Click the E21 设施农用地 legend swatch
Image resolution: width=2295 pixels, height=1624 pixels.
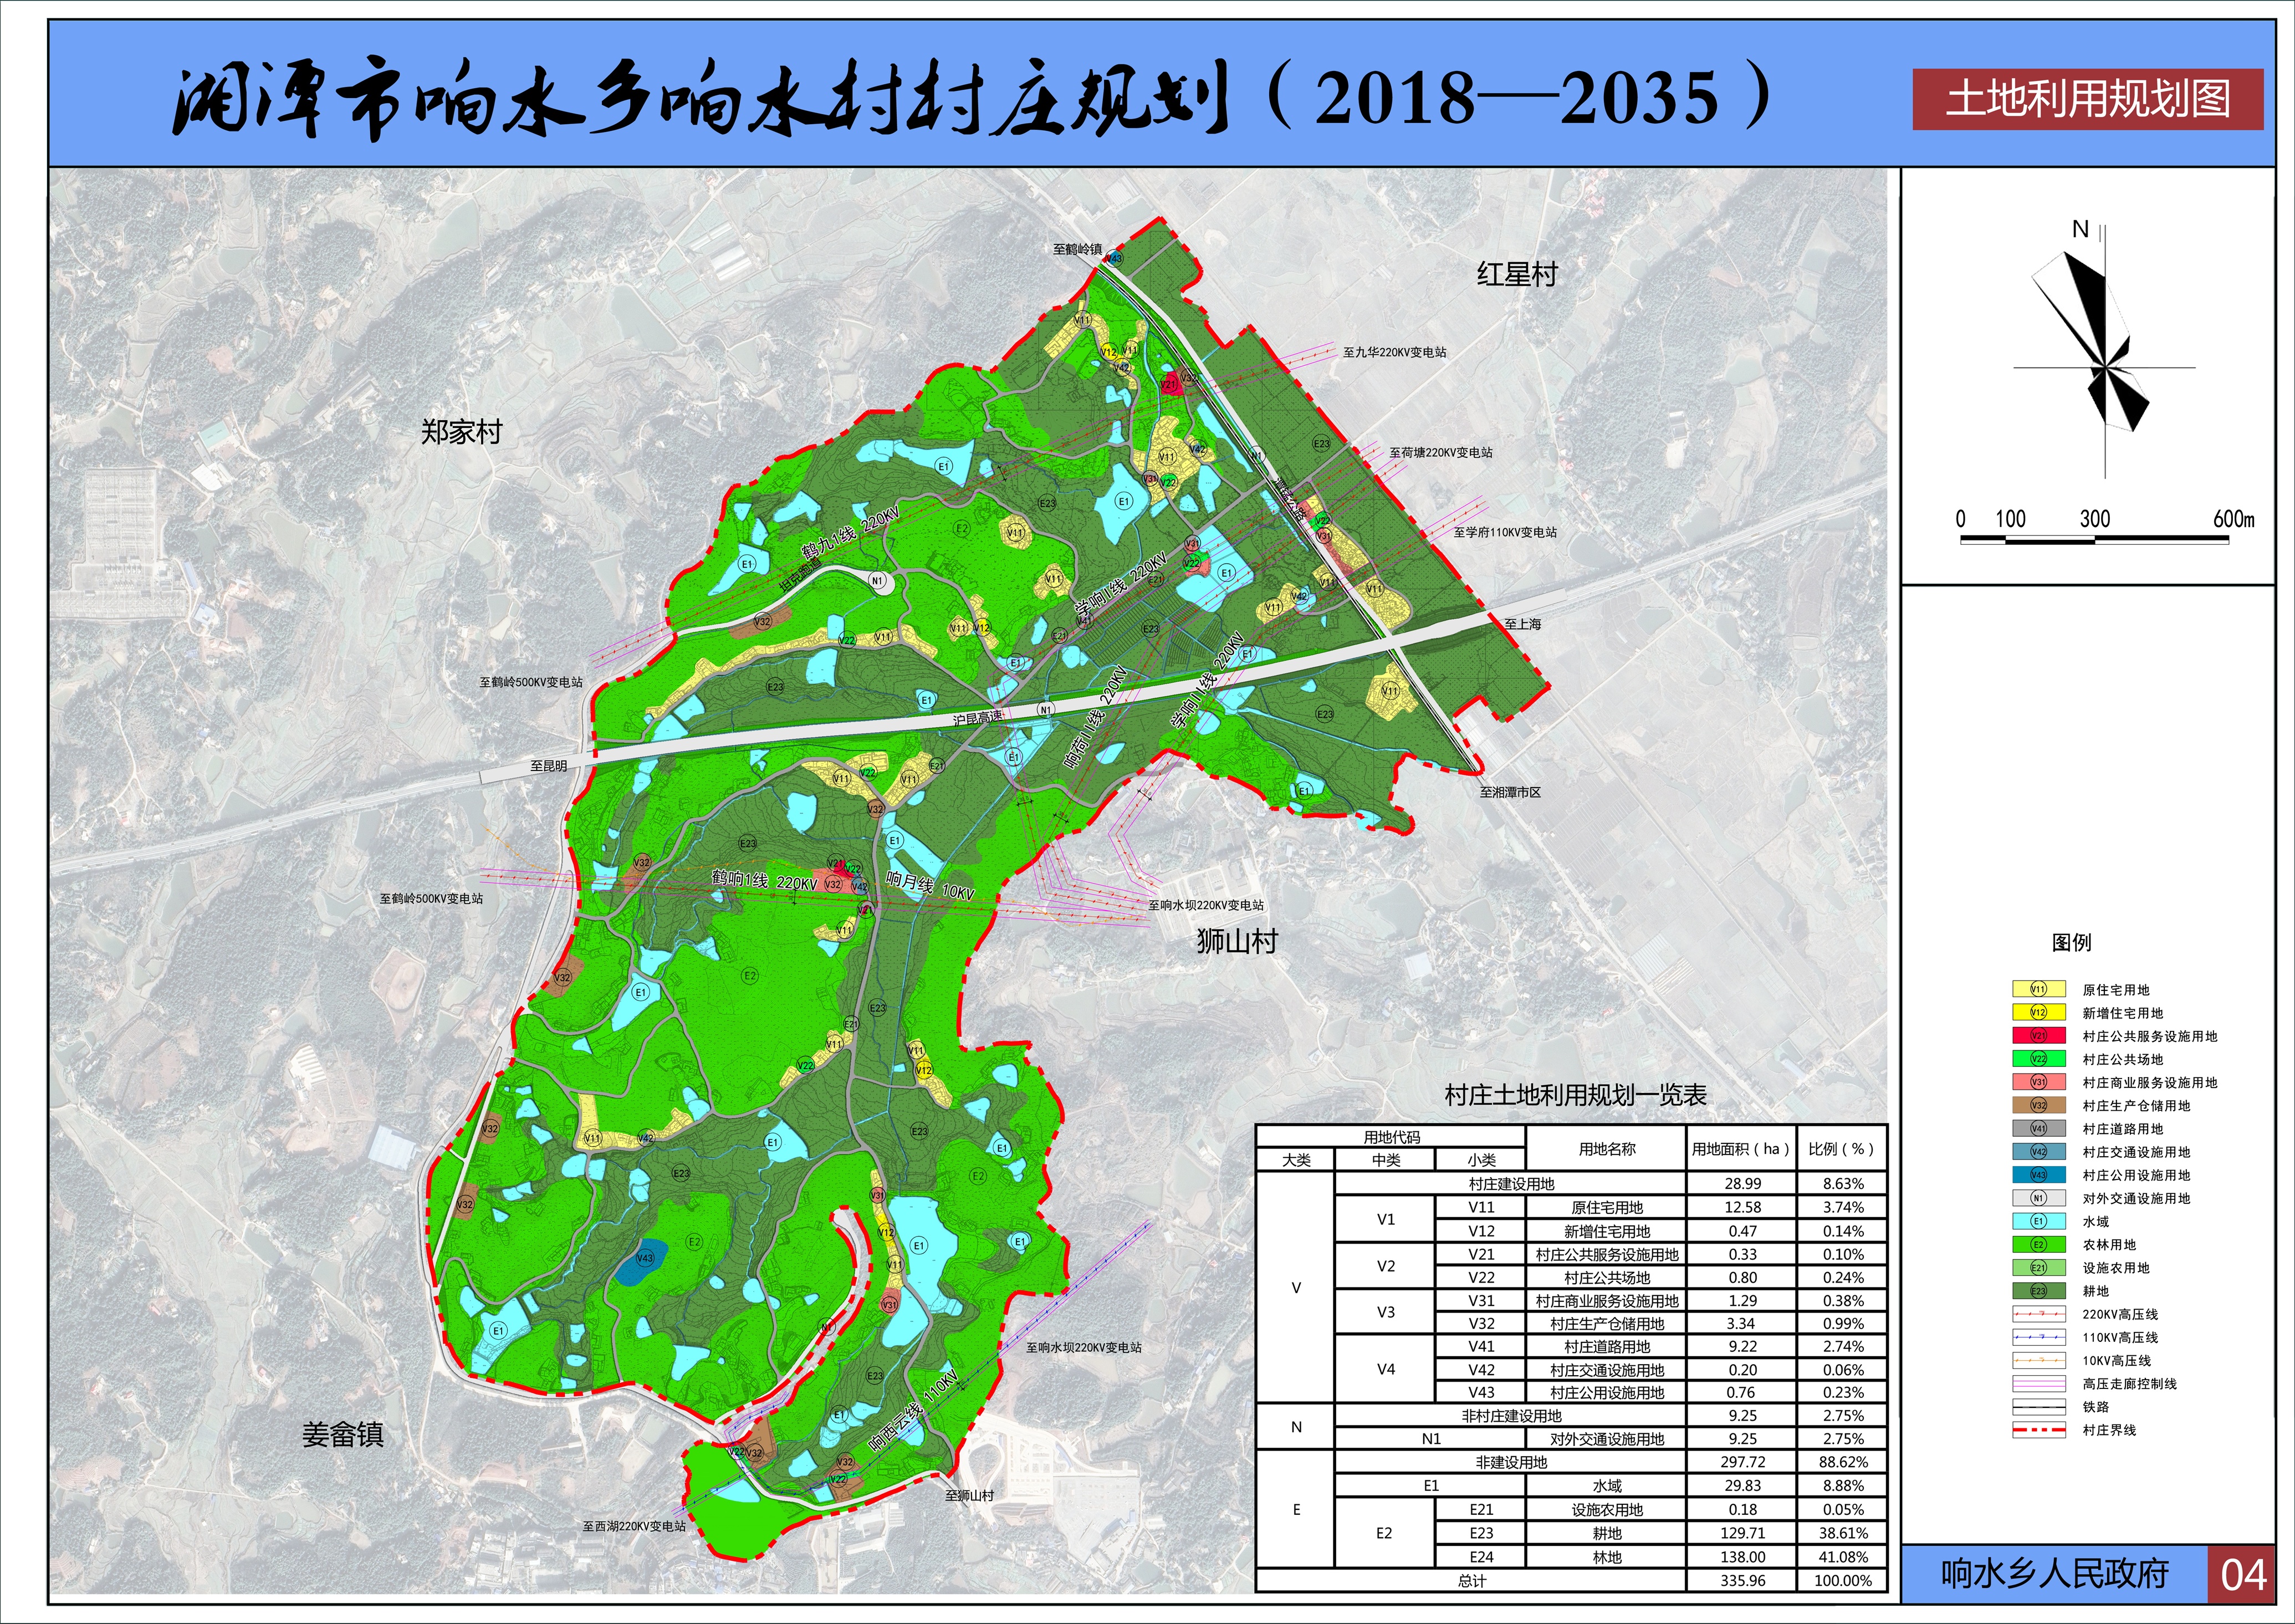pos(2038,1268)
